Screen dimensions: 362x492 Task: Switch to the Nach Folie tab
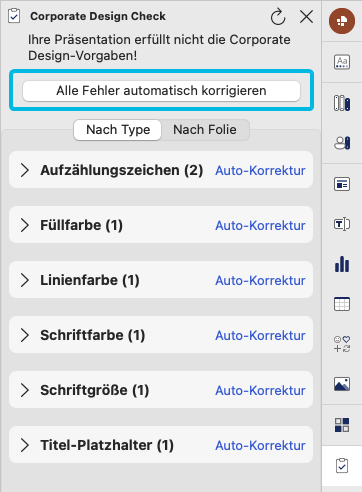click(205, 130)
